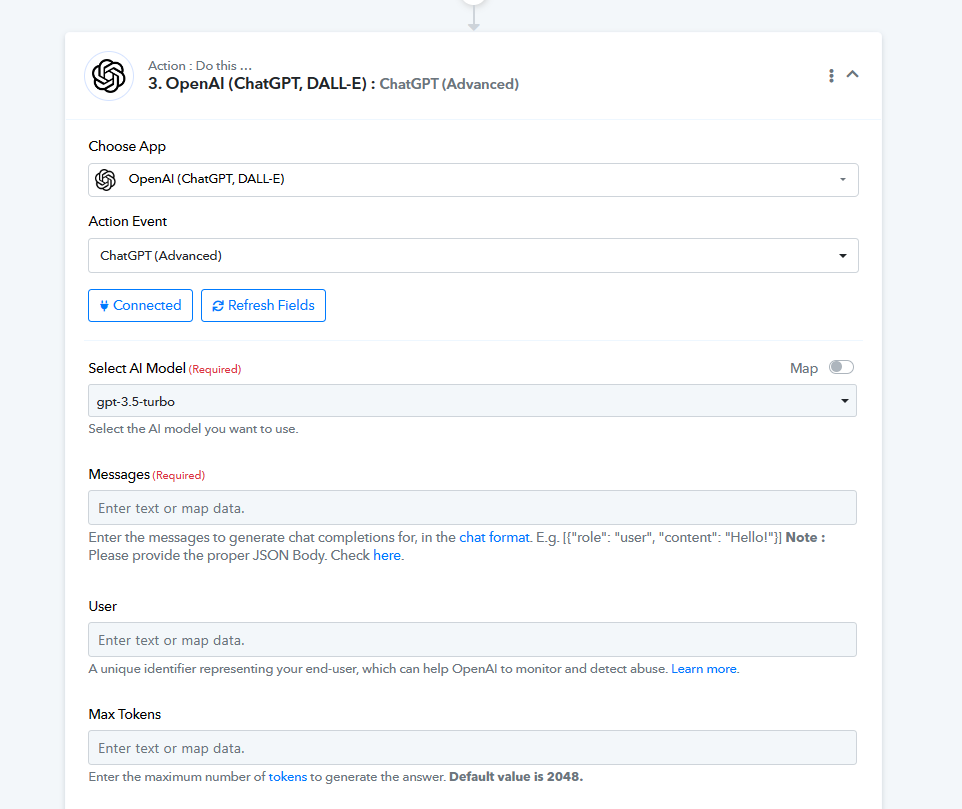The width and height of the screenshot is (962, 809).
Task: Open the Select AI Model dropdown
Action: (472, 401)
